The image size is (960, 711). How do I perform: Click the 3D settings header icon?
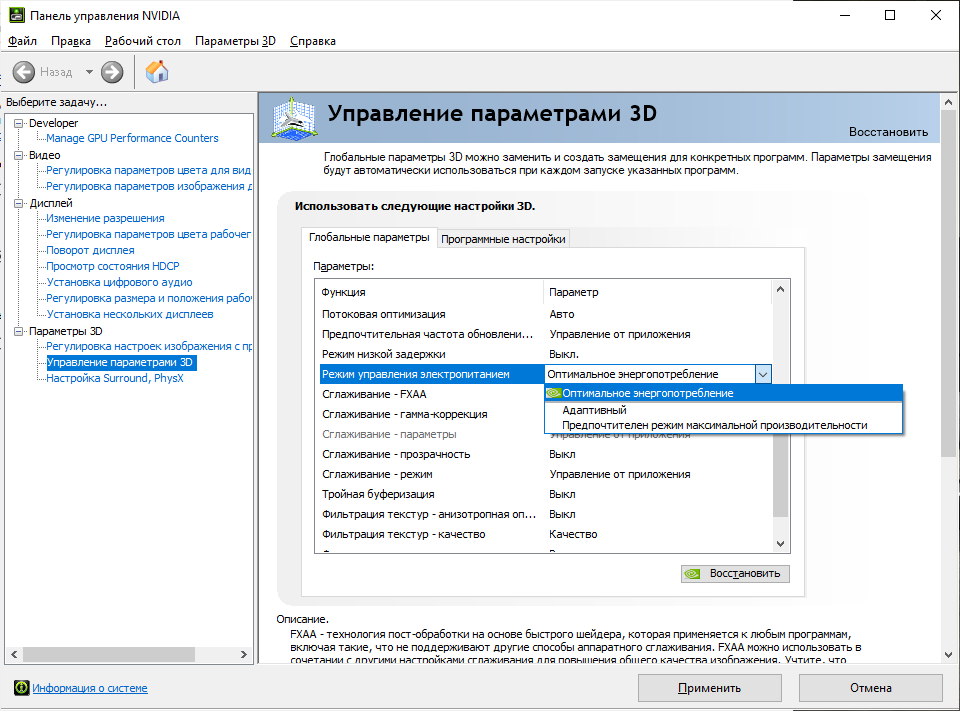(294, 118)
